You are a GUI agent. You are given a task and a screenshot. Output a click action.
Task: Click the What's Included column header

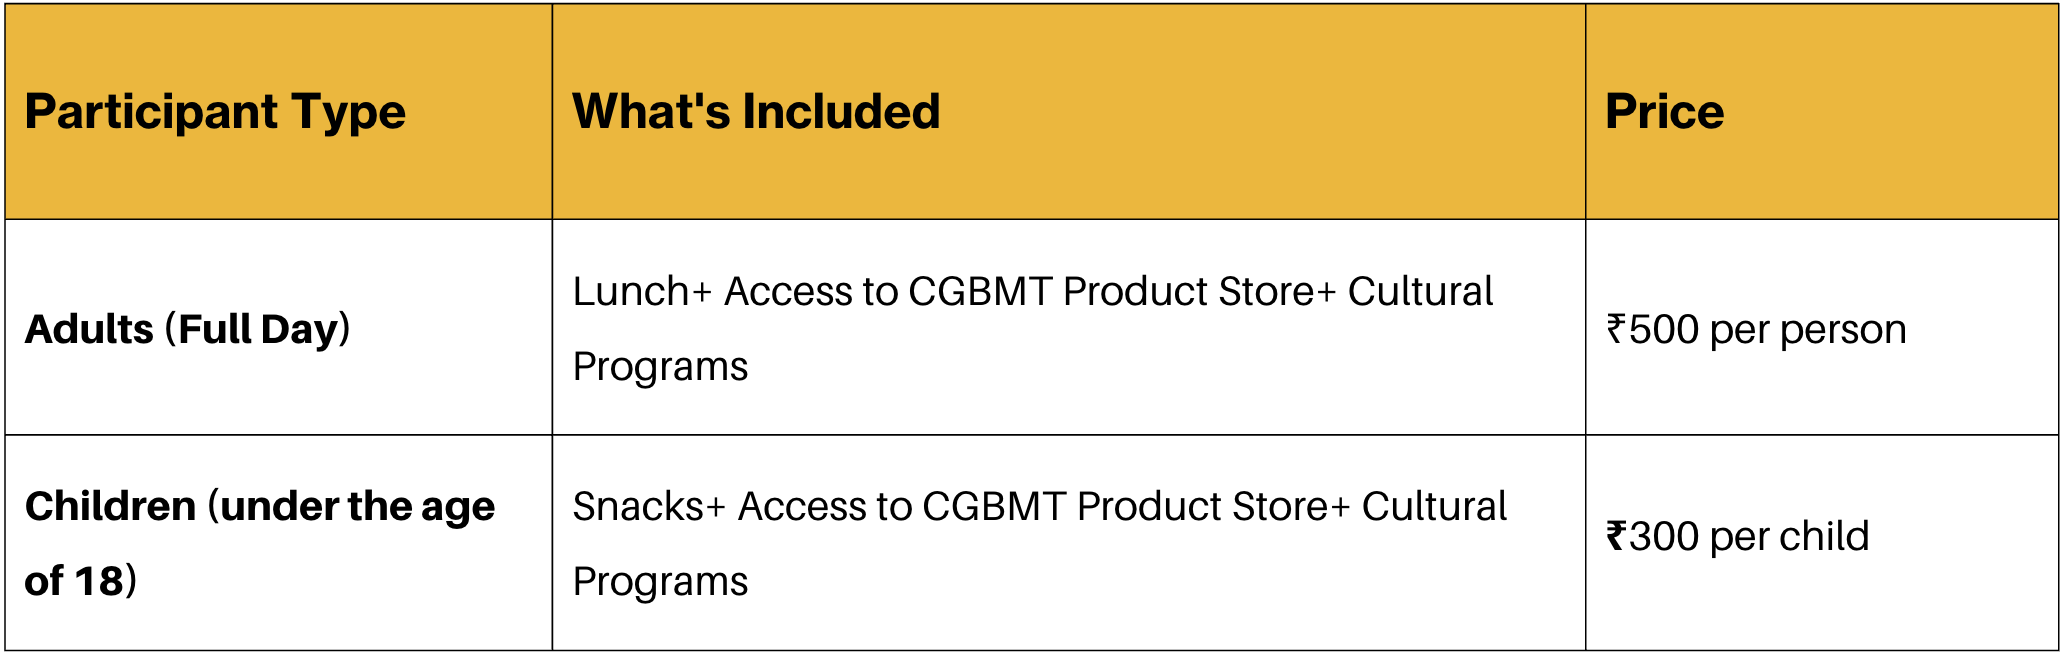(756, 112)
